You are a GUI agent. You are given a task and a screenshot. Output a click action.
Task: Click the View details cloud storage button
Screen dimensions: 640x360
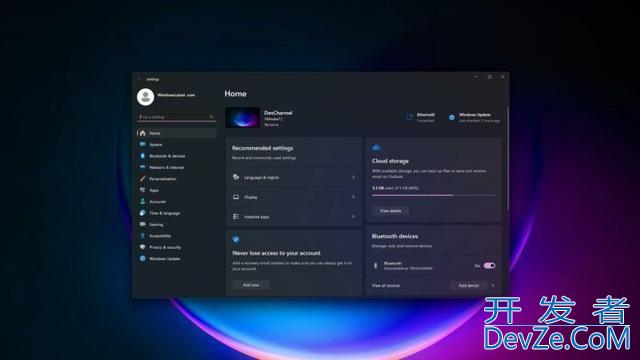391,211
